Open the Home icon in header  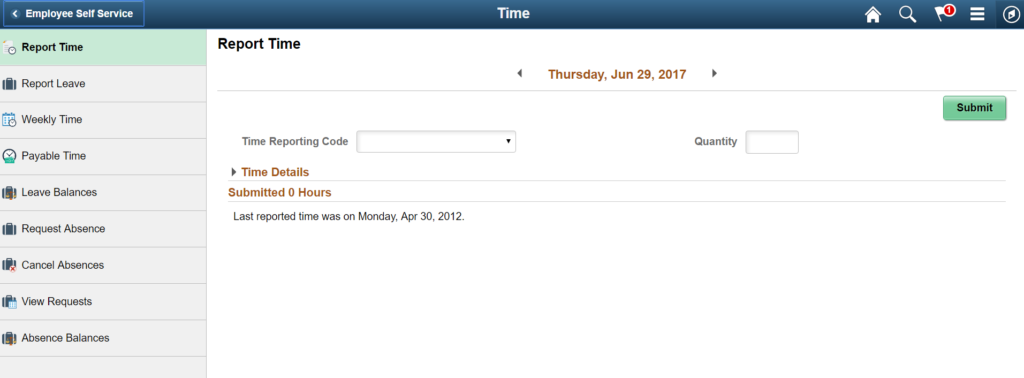(872, 14)
